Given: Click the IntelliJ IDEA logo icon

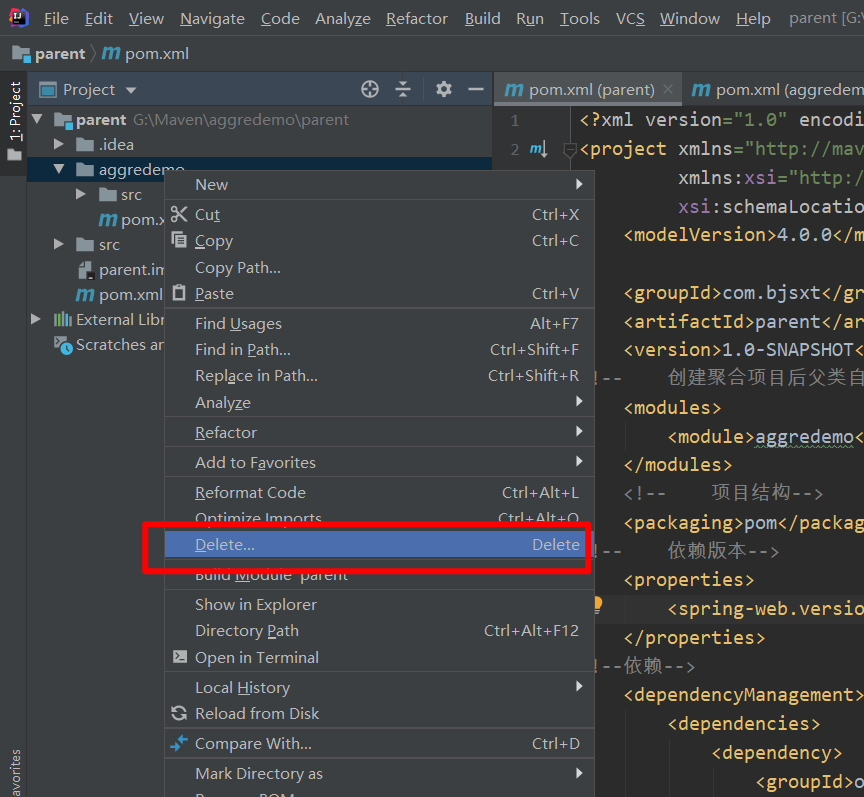Looking at the screenshot, I should coord(18,18).
